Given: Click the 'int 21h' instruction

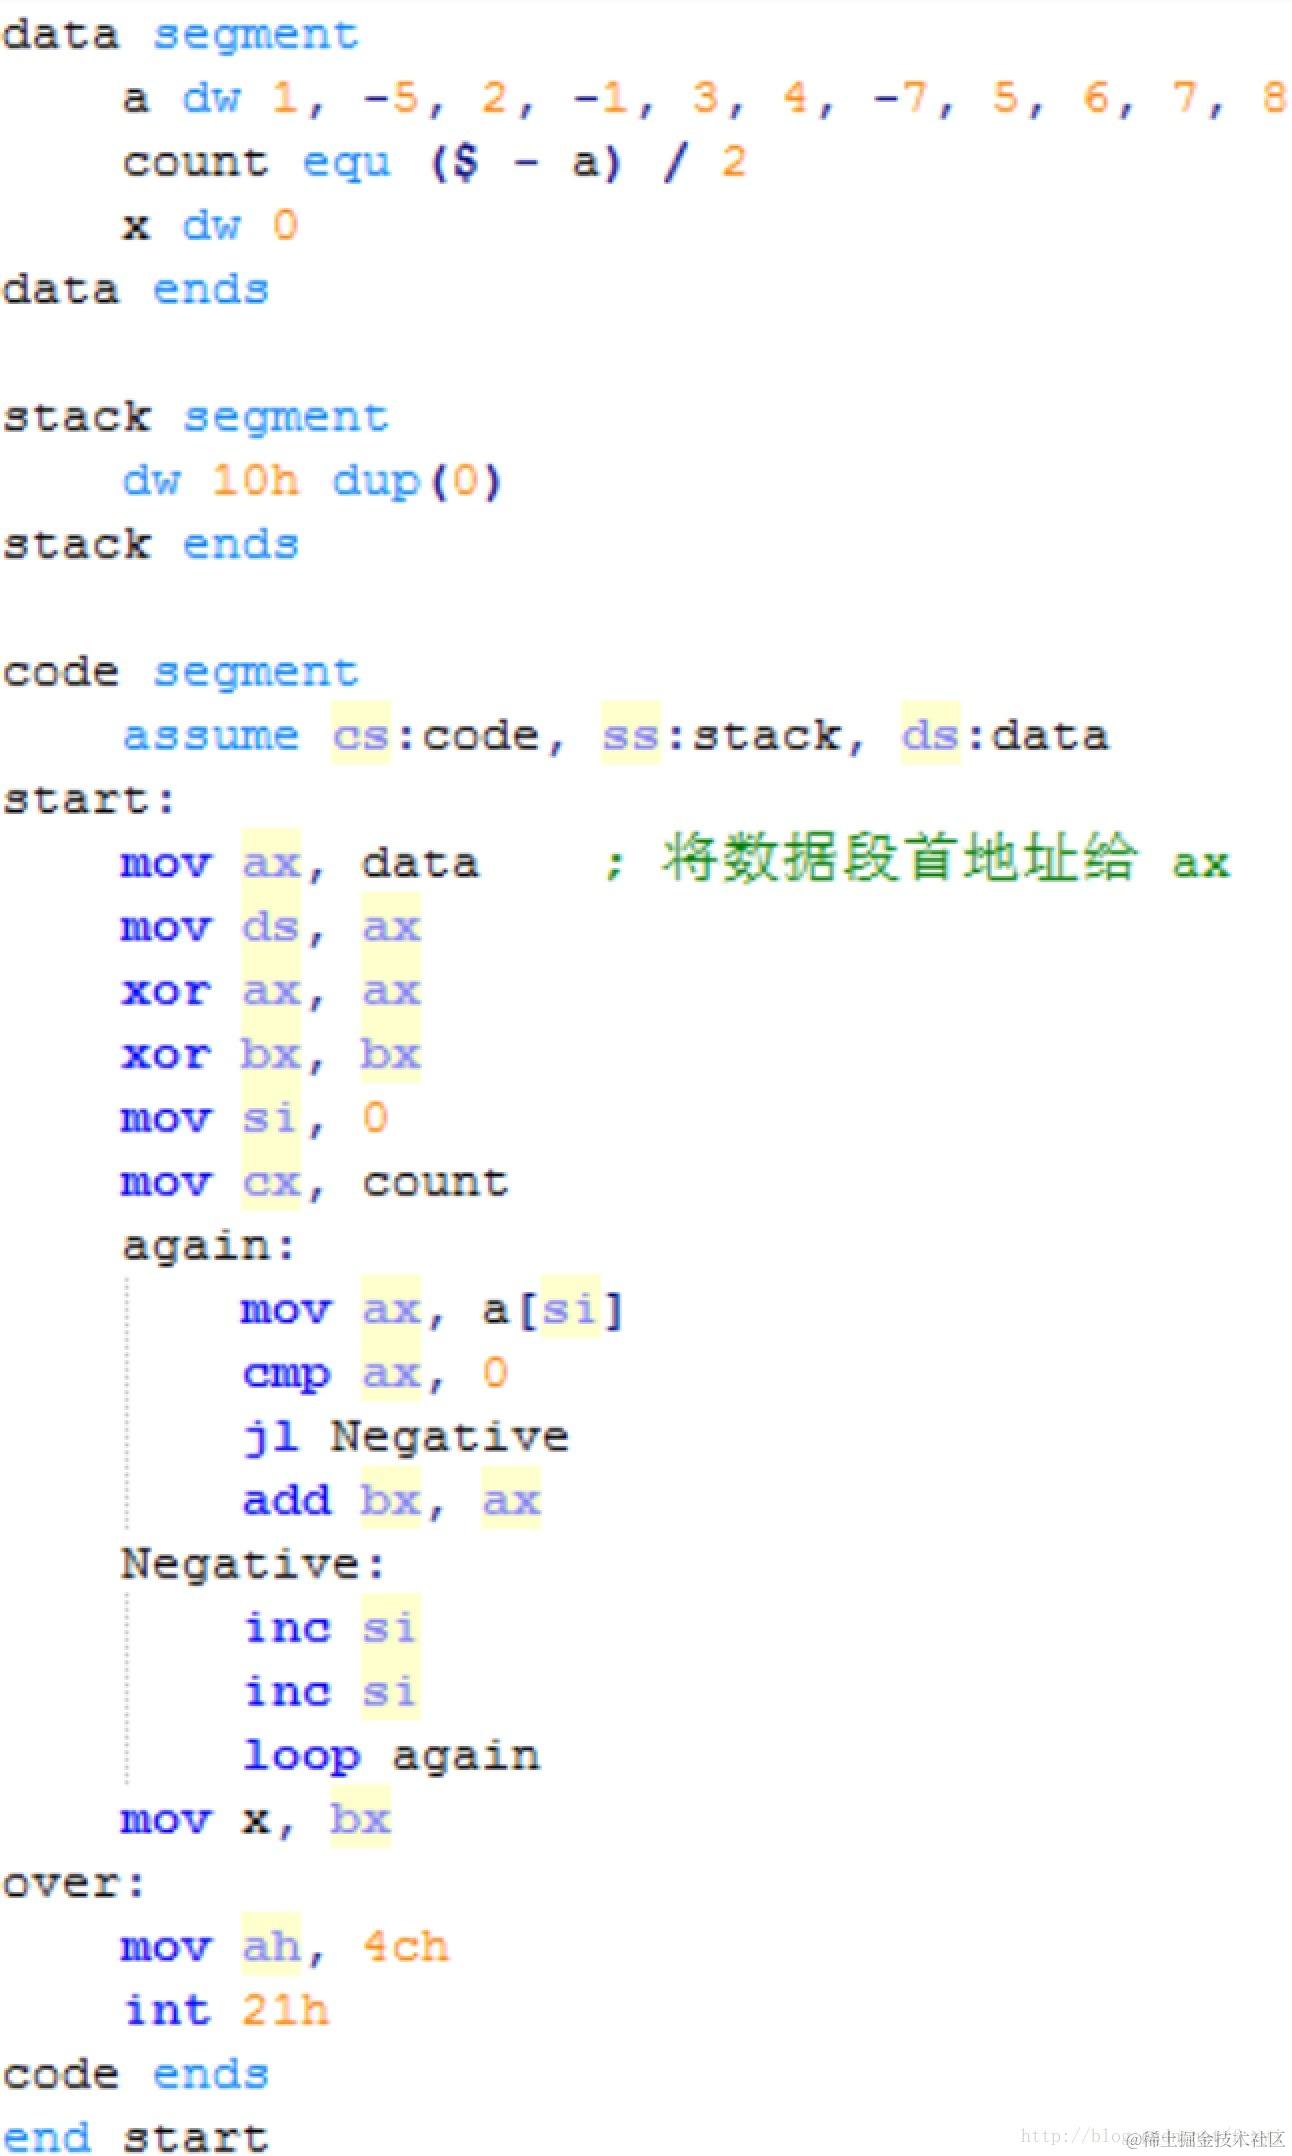Looking at the screenshot, I should click(x=226, y=2011).
